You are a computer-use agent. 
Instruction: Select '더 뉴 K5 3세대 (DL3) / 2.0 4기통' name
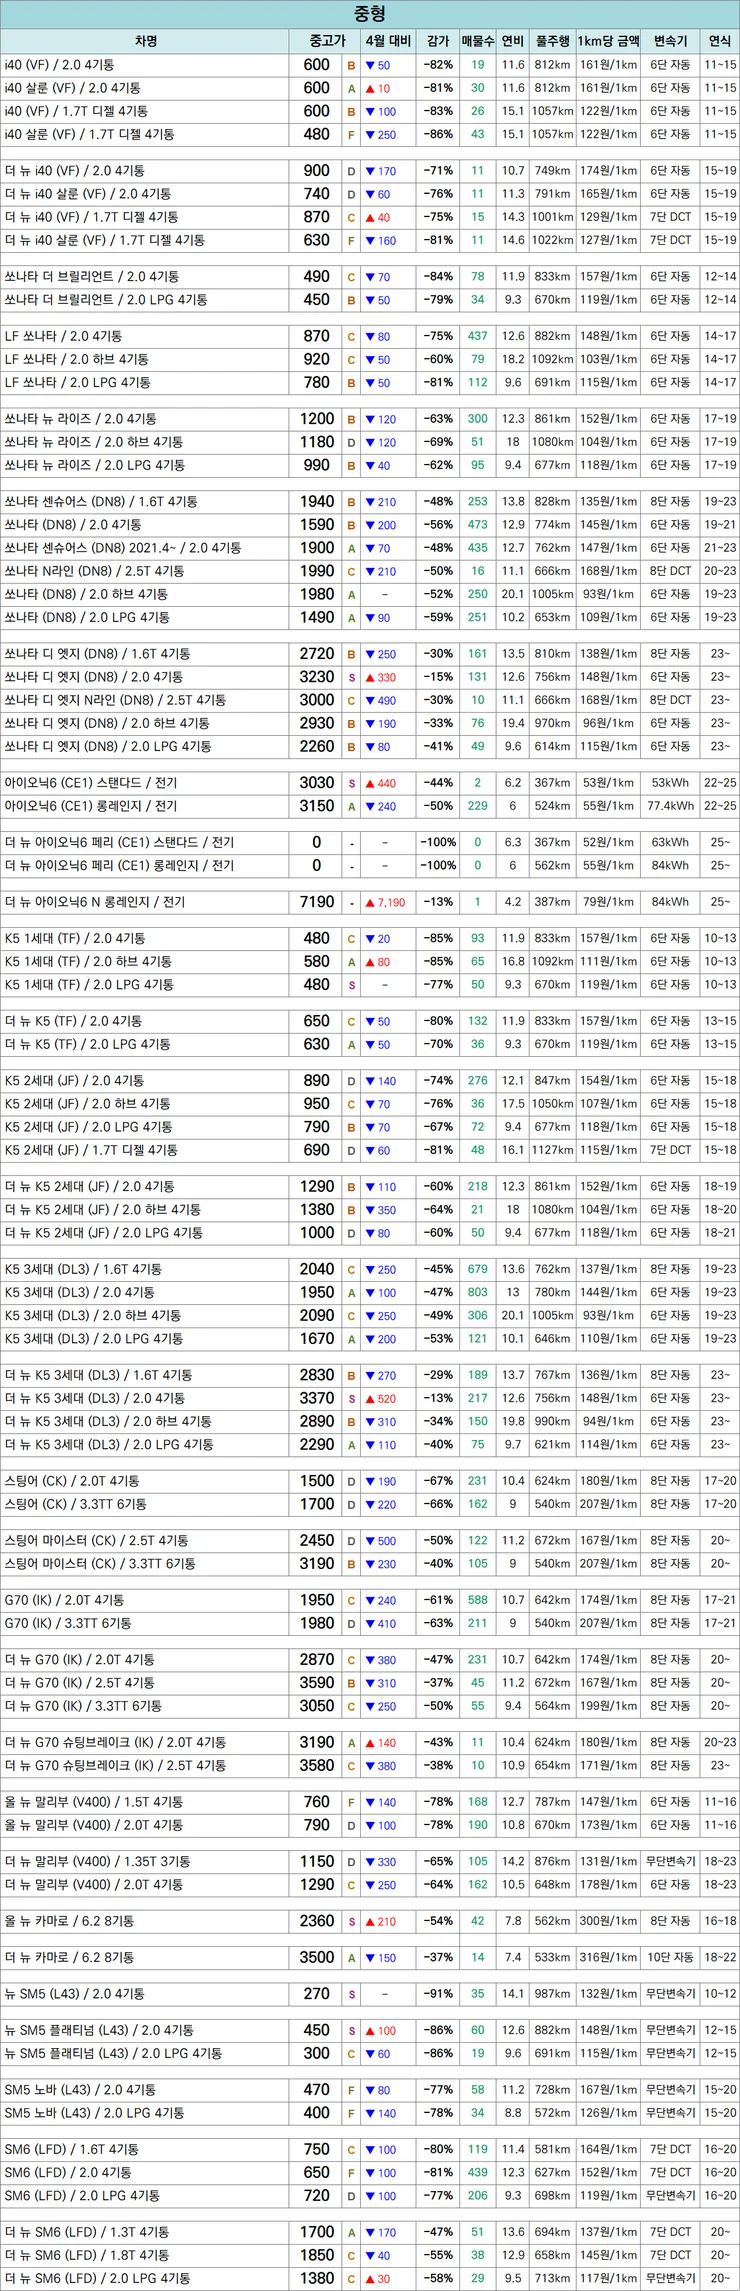pos(94,1399)
